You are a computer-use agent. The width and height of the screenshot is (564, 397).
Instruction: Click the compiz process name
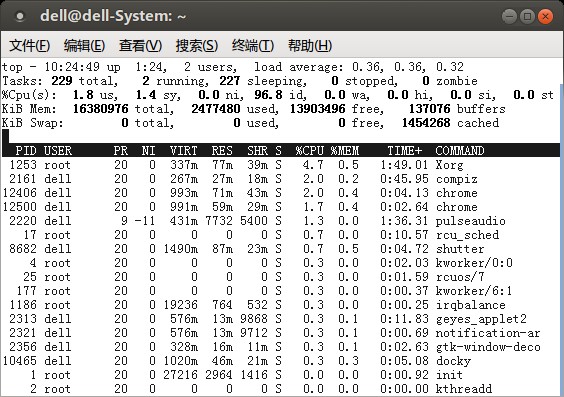[x=457, y=179]
